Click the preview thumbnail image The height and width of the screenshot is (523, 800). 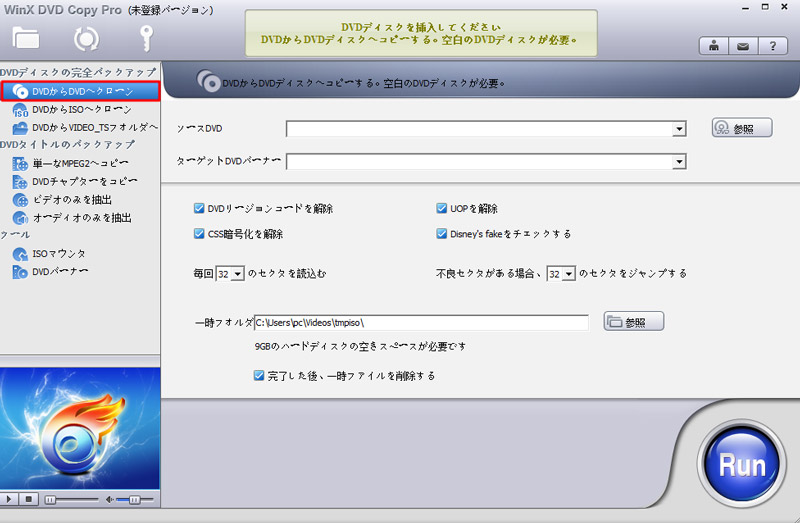tap(80, 428)
